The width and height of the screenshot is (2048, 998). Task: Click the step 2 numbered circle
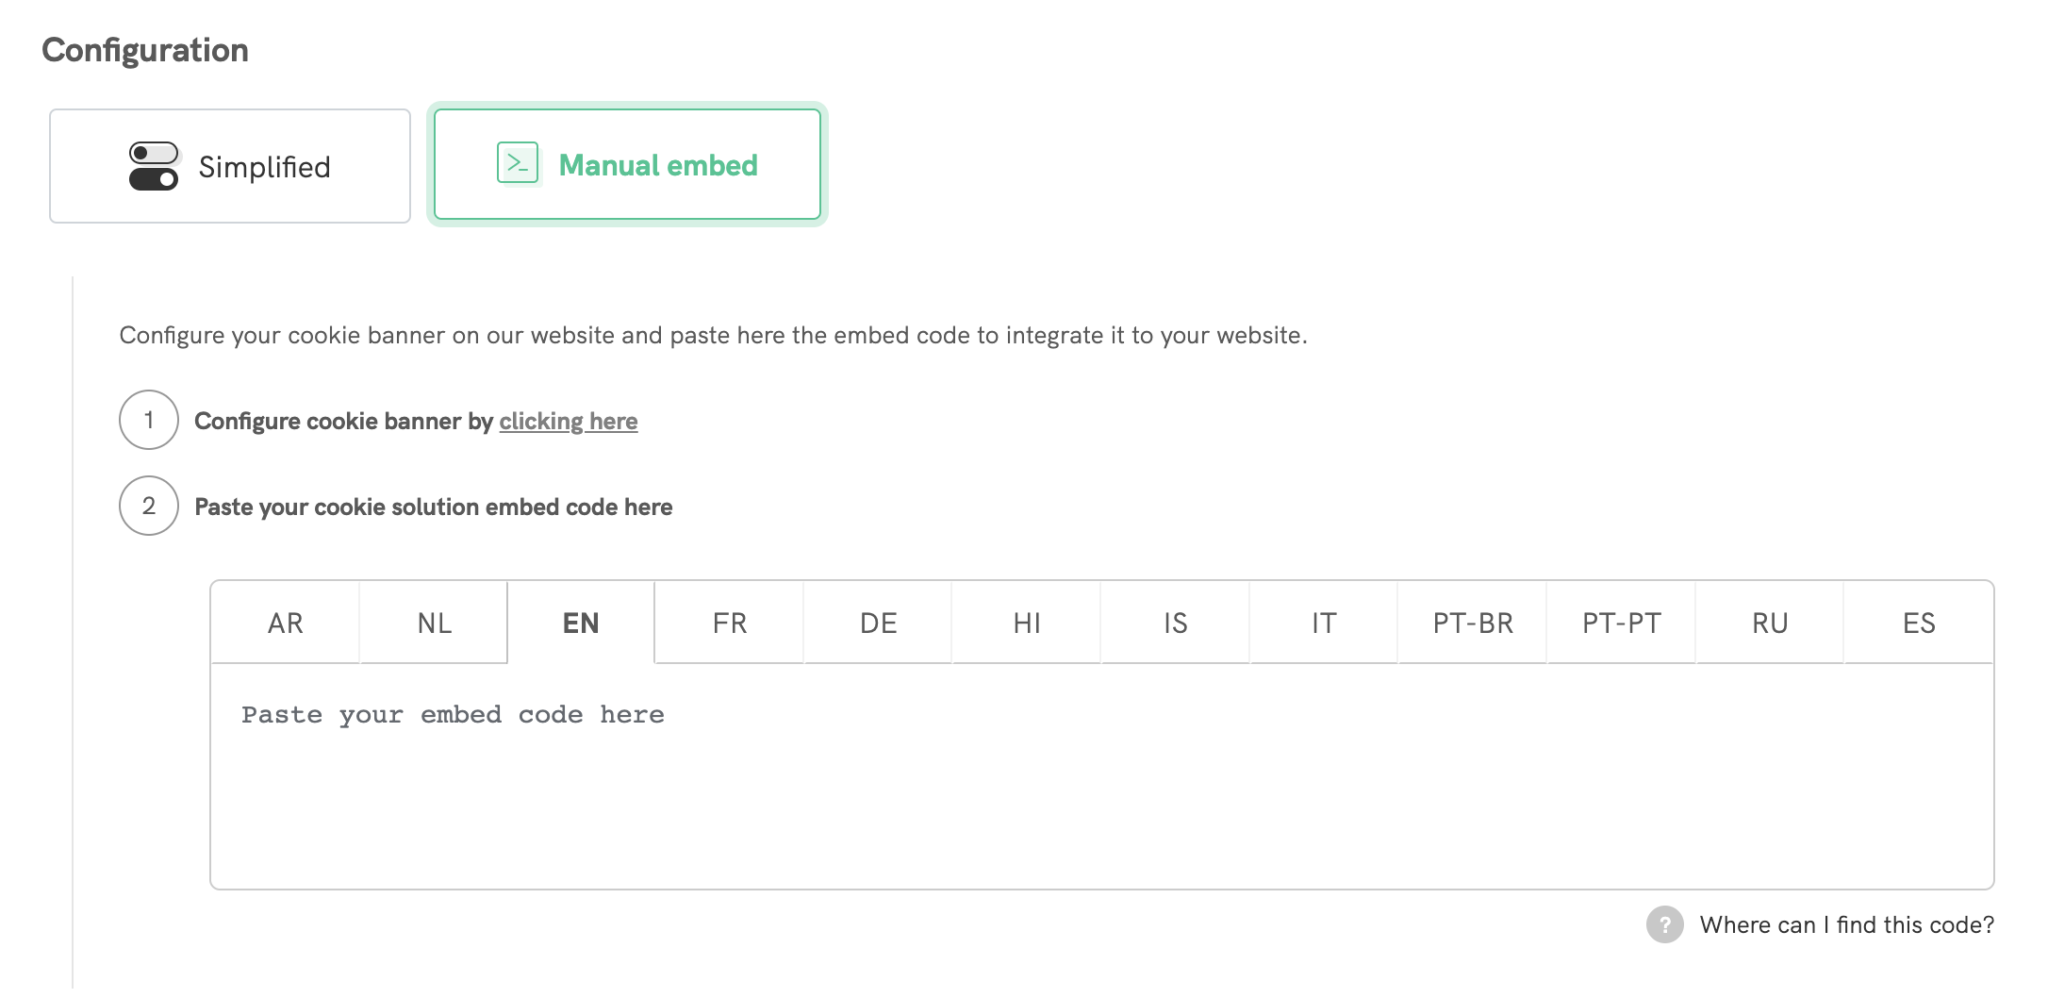click(x=148, y=506)
